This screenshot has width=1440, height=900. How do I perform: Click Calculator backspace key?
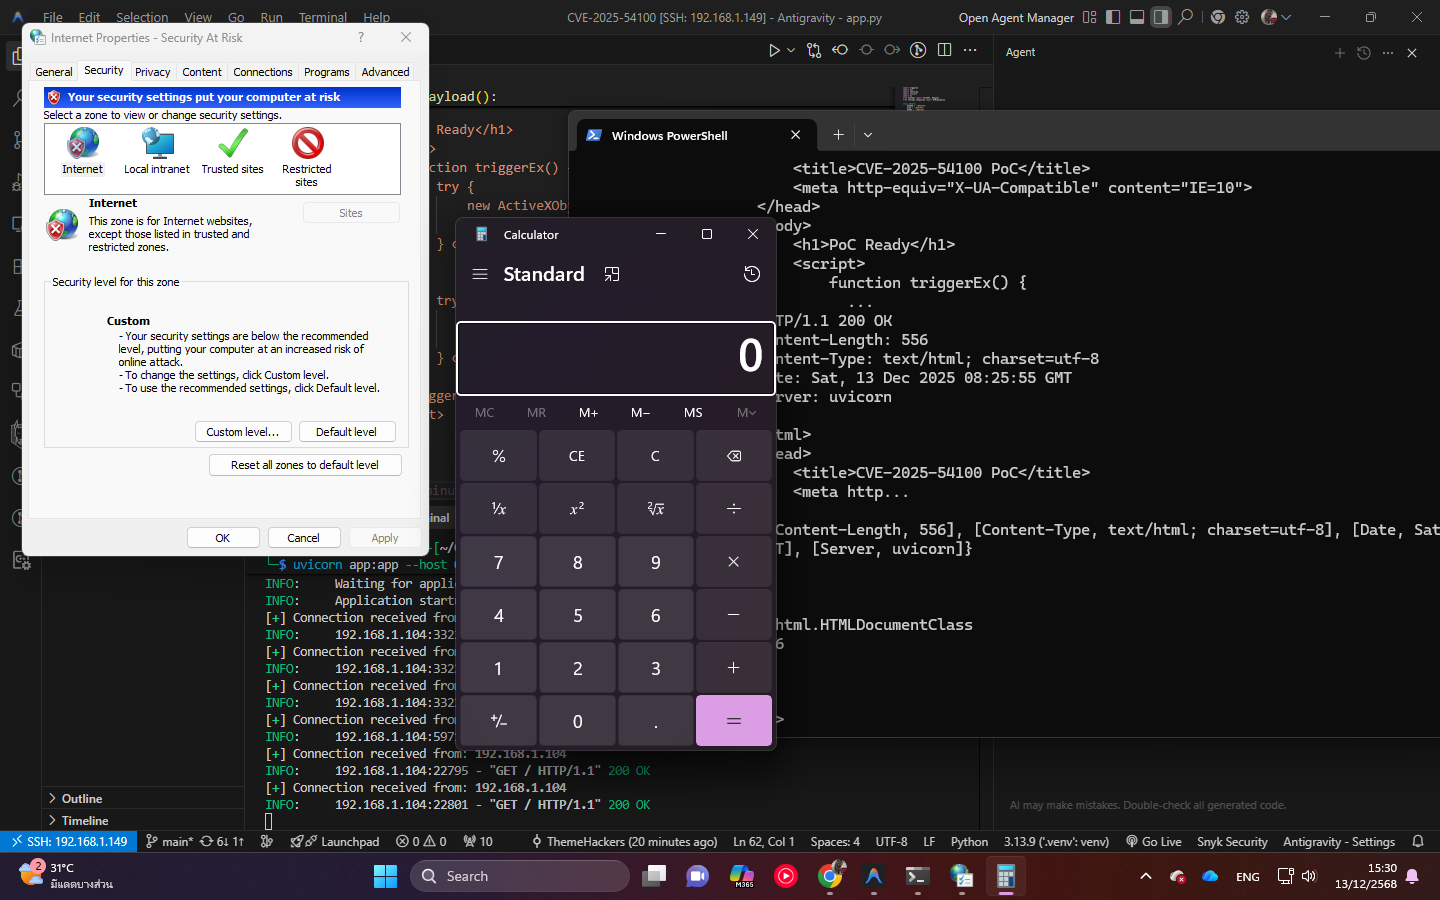tap(734, 456)
